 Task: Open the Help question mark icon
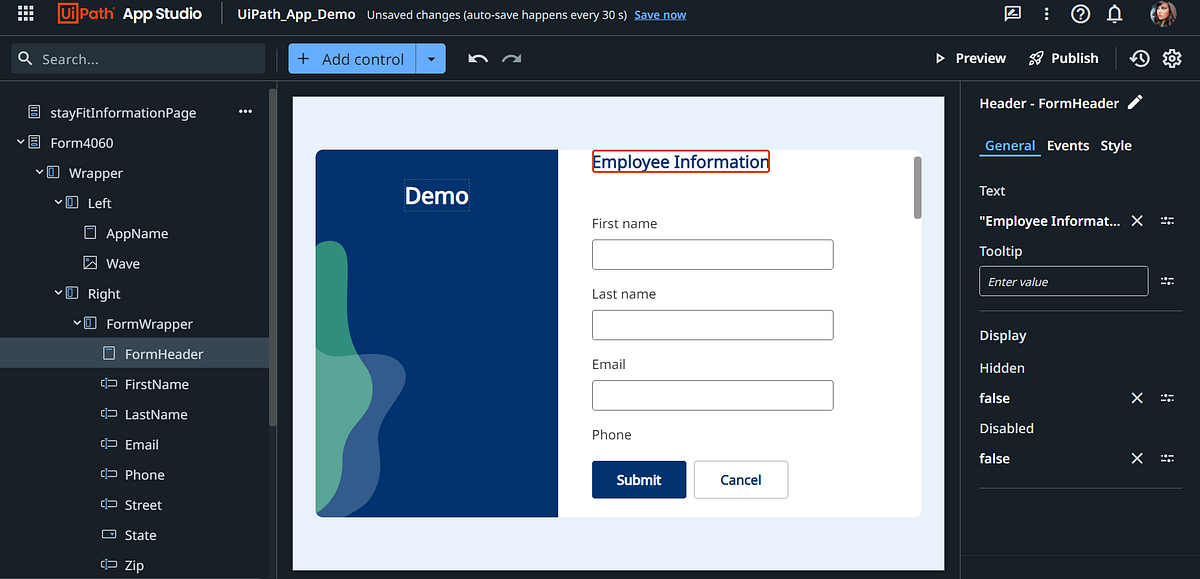tap(1080, 14)
